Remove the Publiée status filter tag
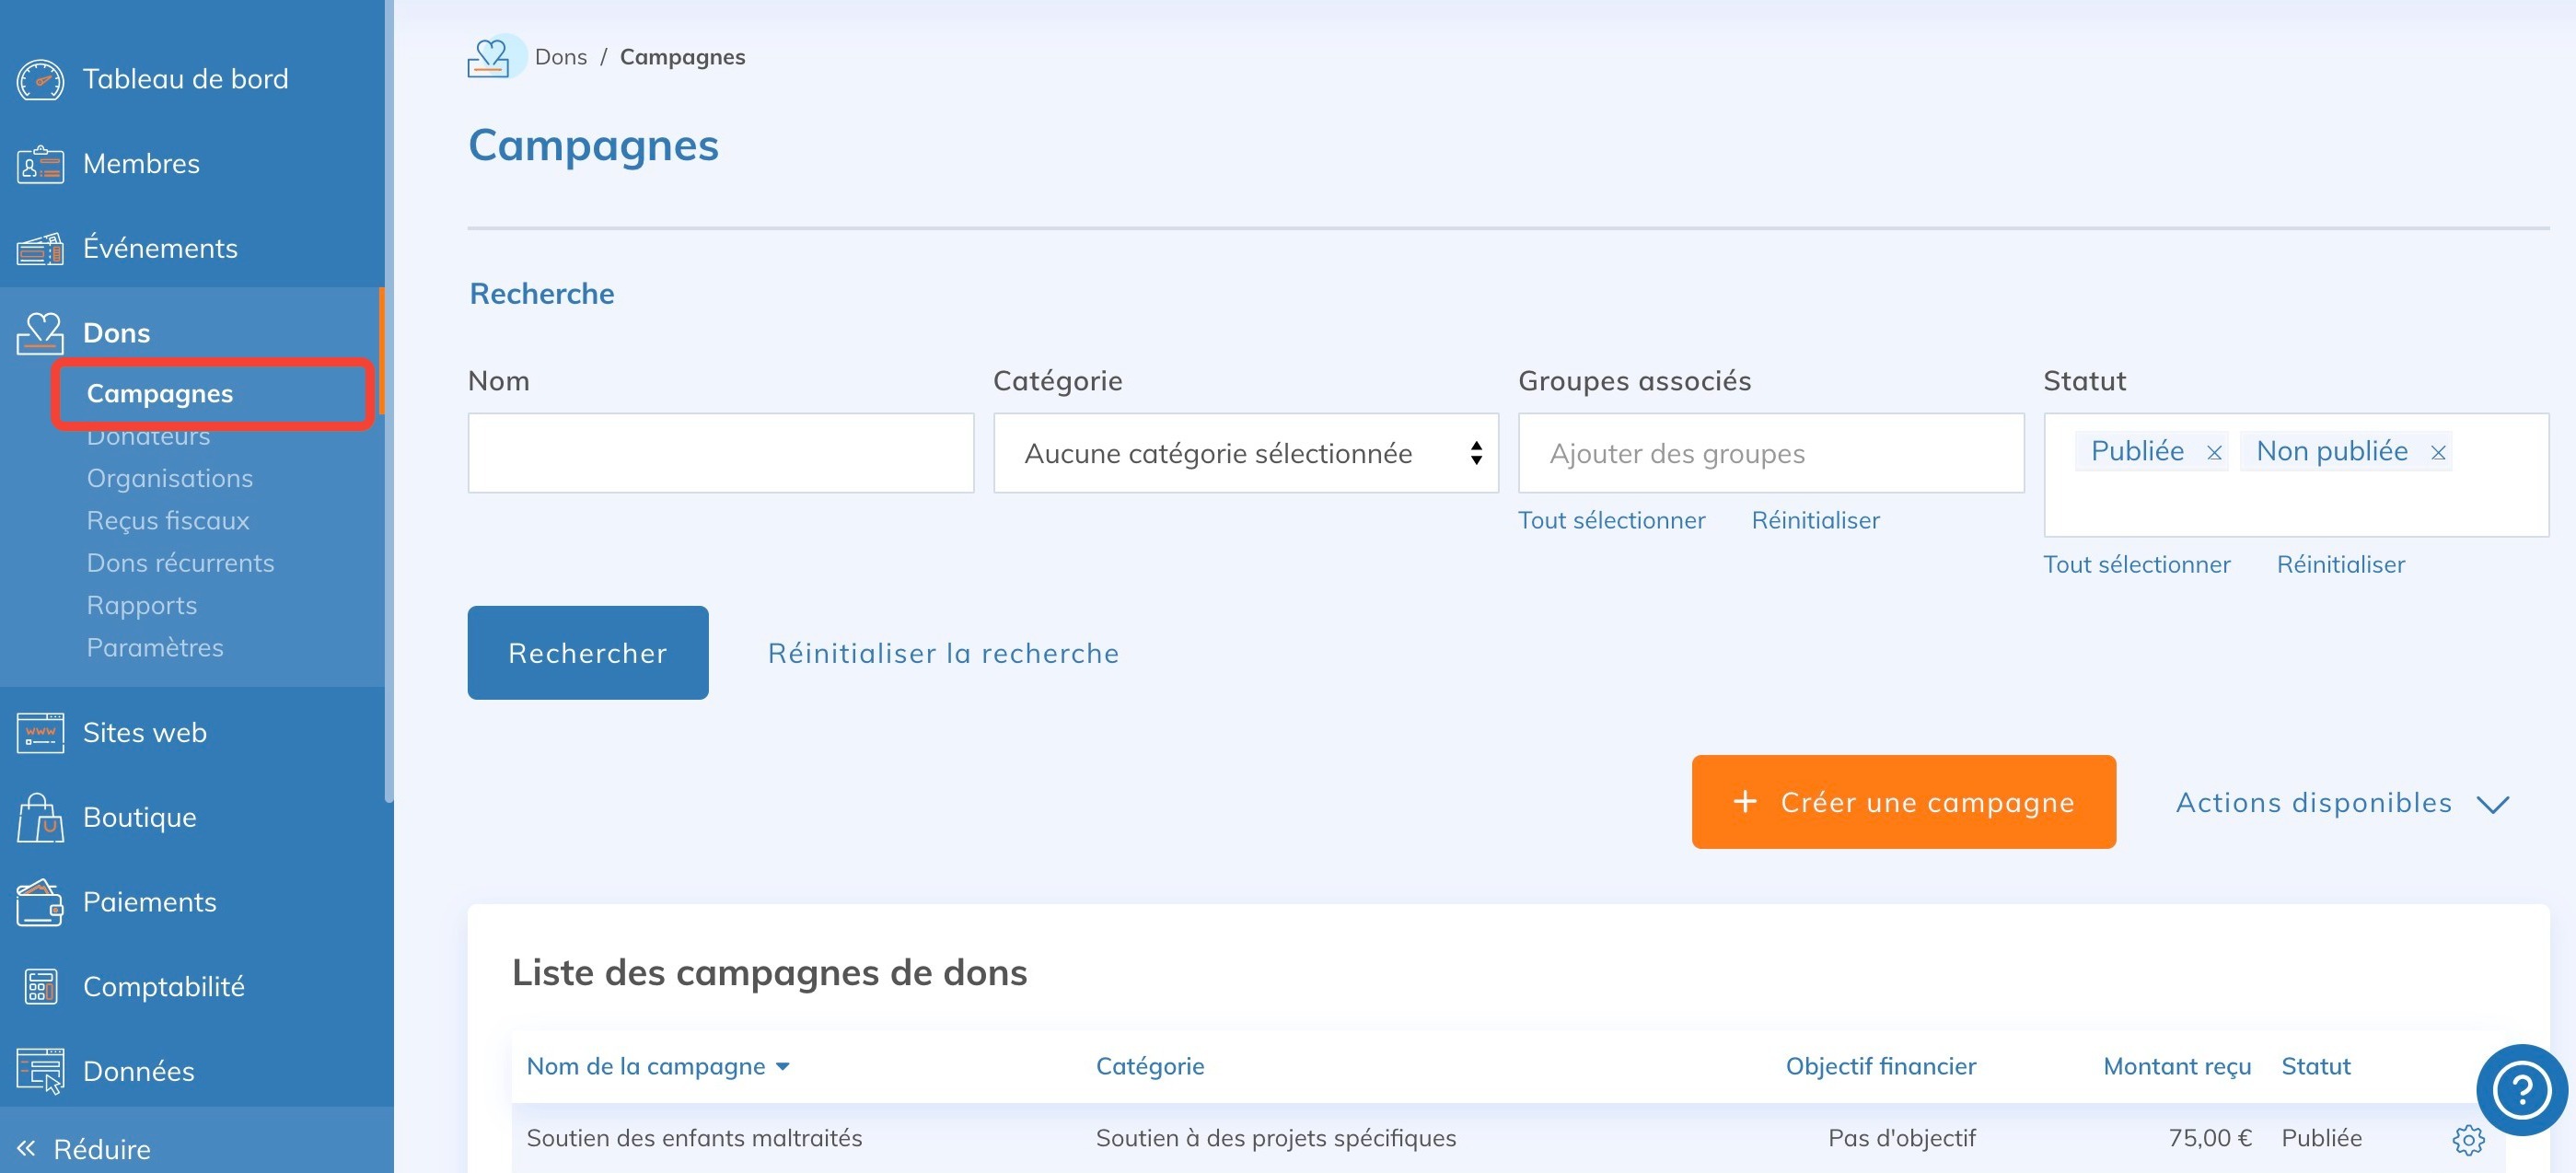2576x1173 pixels. 2214,453
